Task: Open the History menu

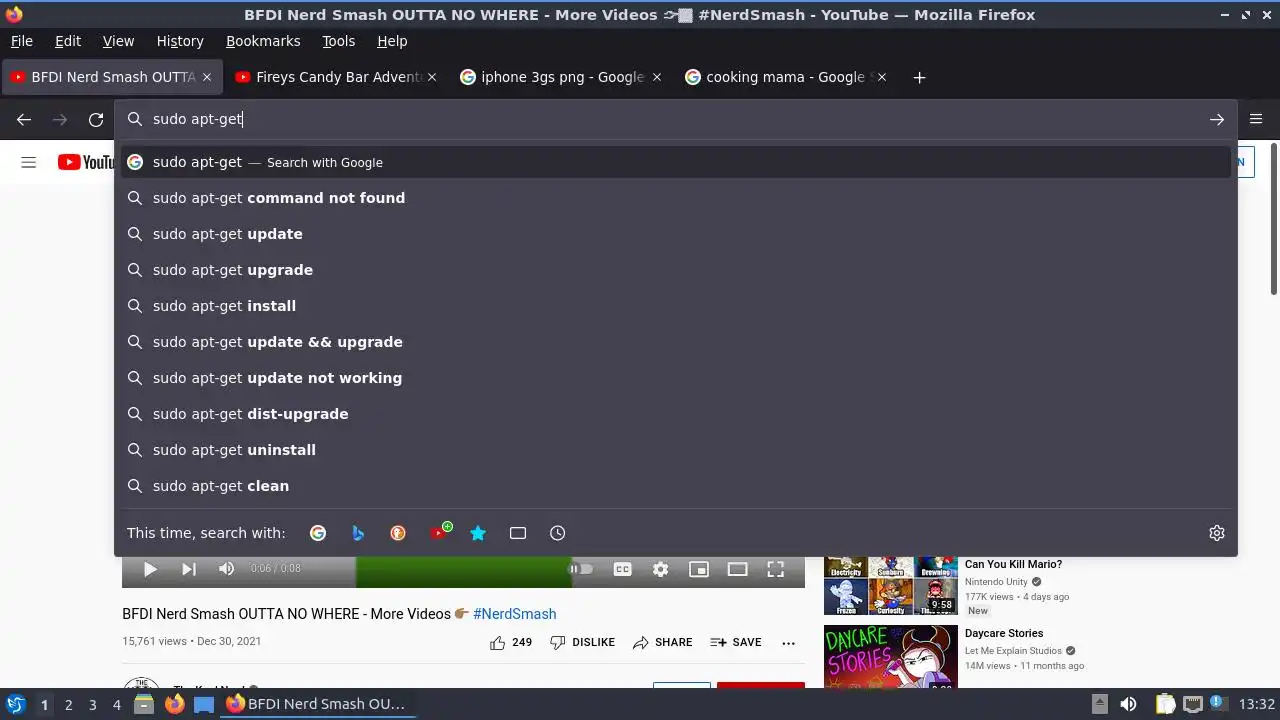Action: 180,41
